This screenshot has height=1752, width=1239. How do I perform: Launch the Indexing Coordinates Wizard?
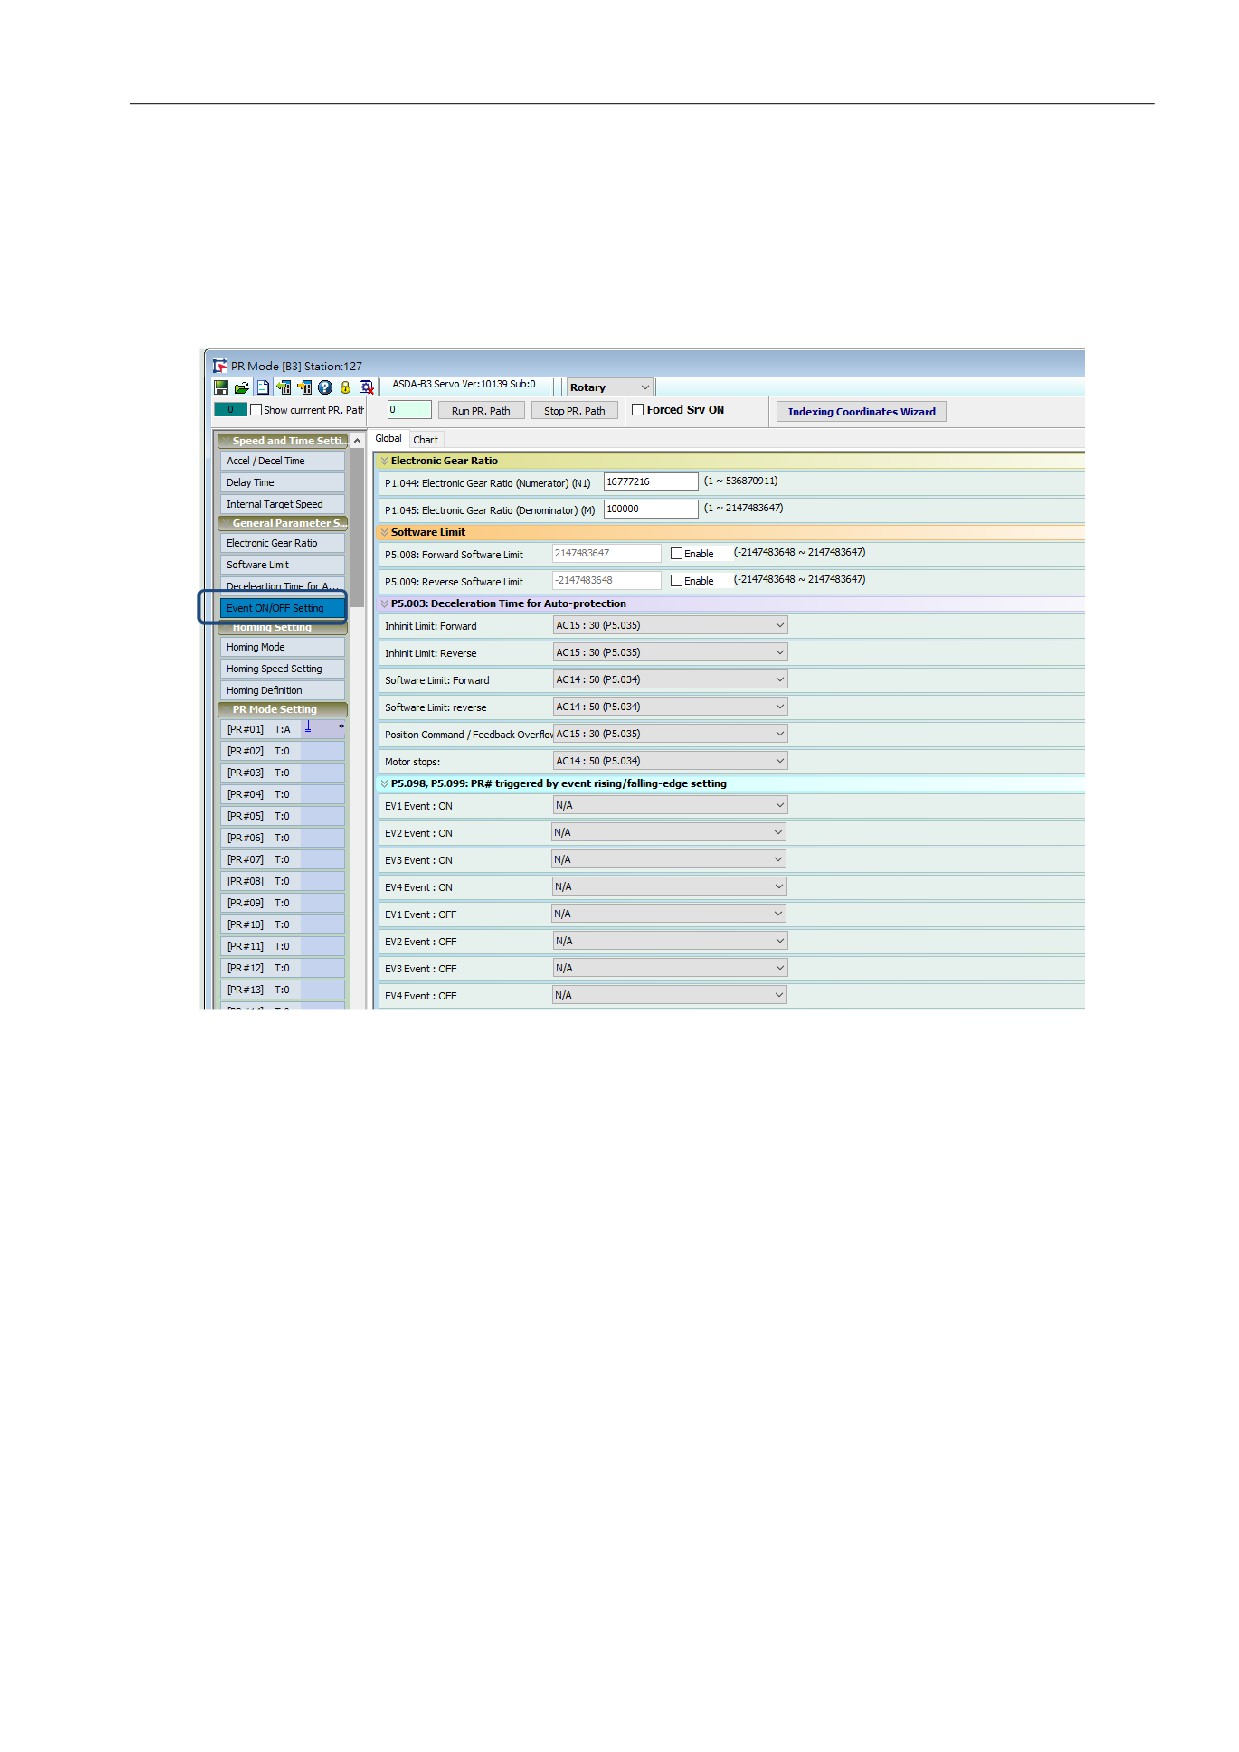coord(862,411)
